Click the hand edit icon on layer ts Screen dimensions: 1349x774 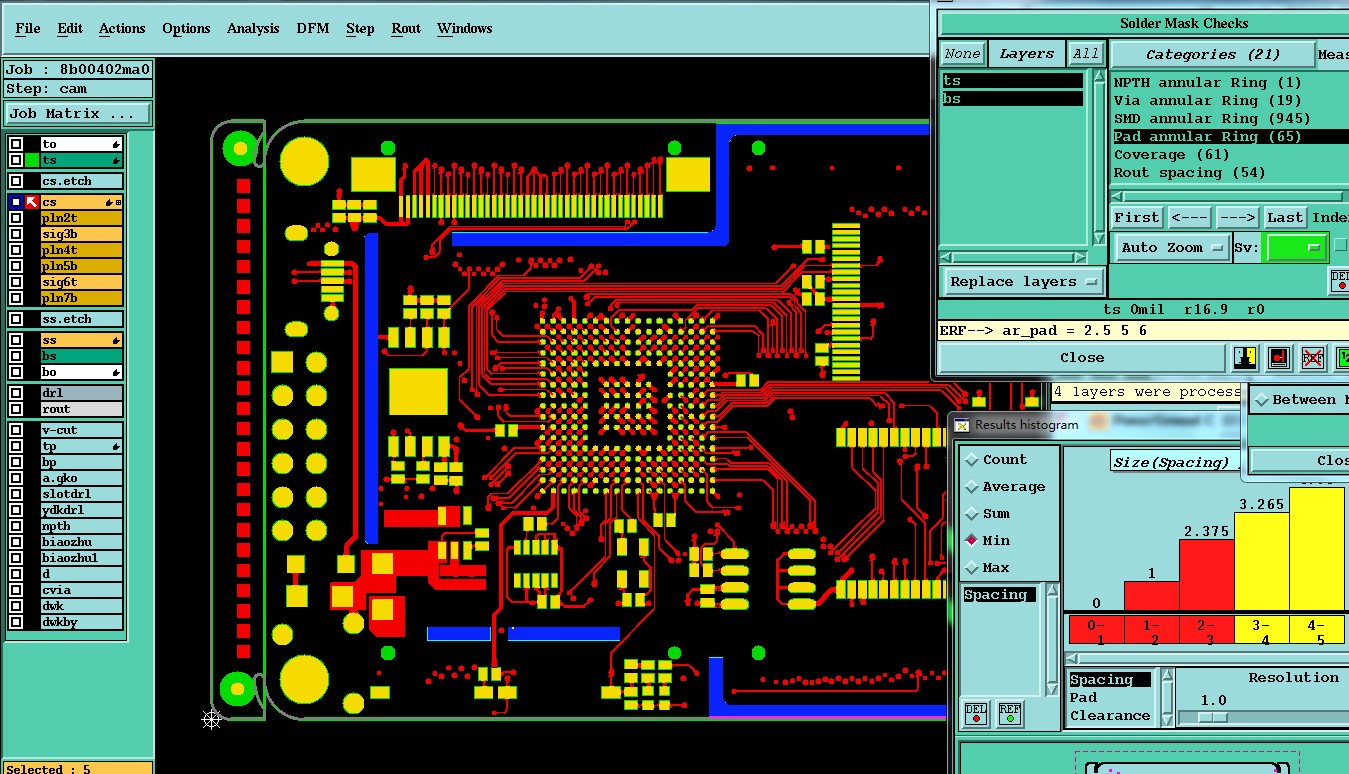point(116,160)
